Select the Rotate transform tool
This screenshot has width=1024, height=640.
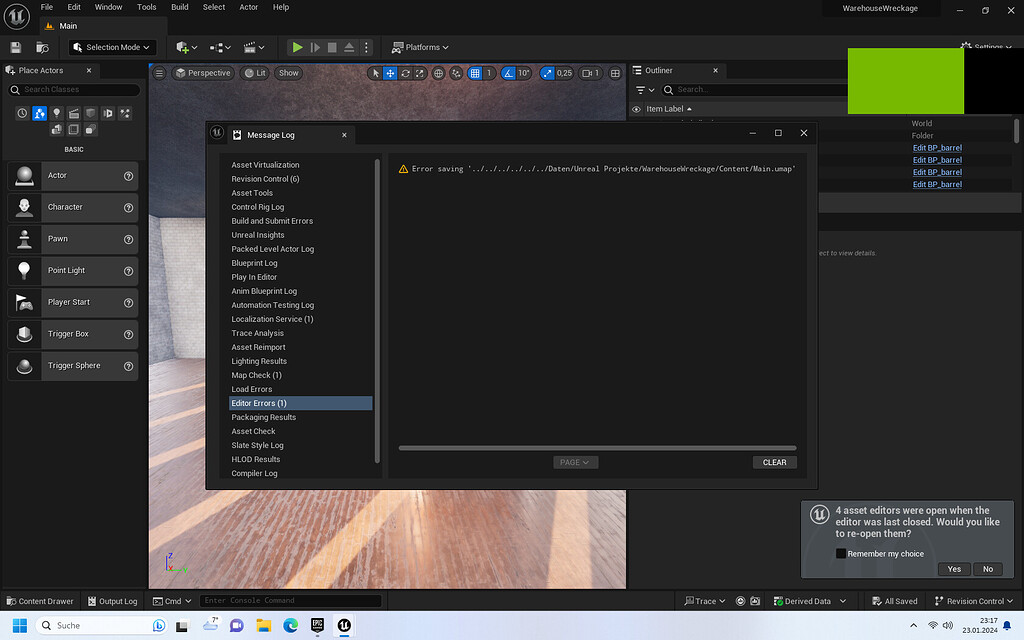405,72
